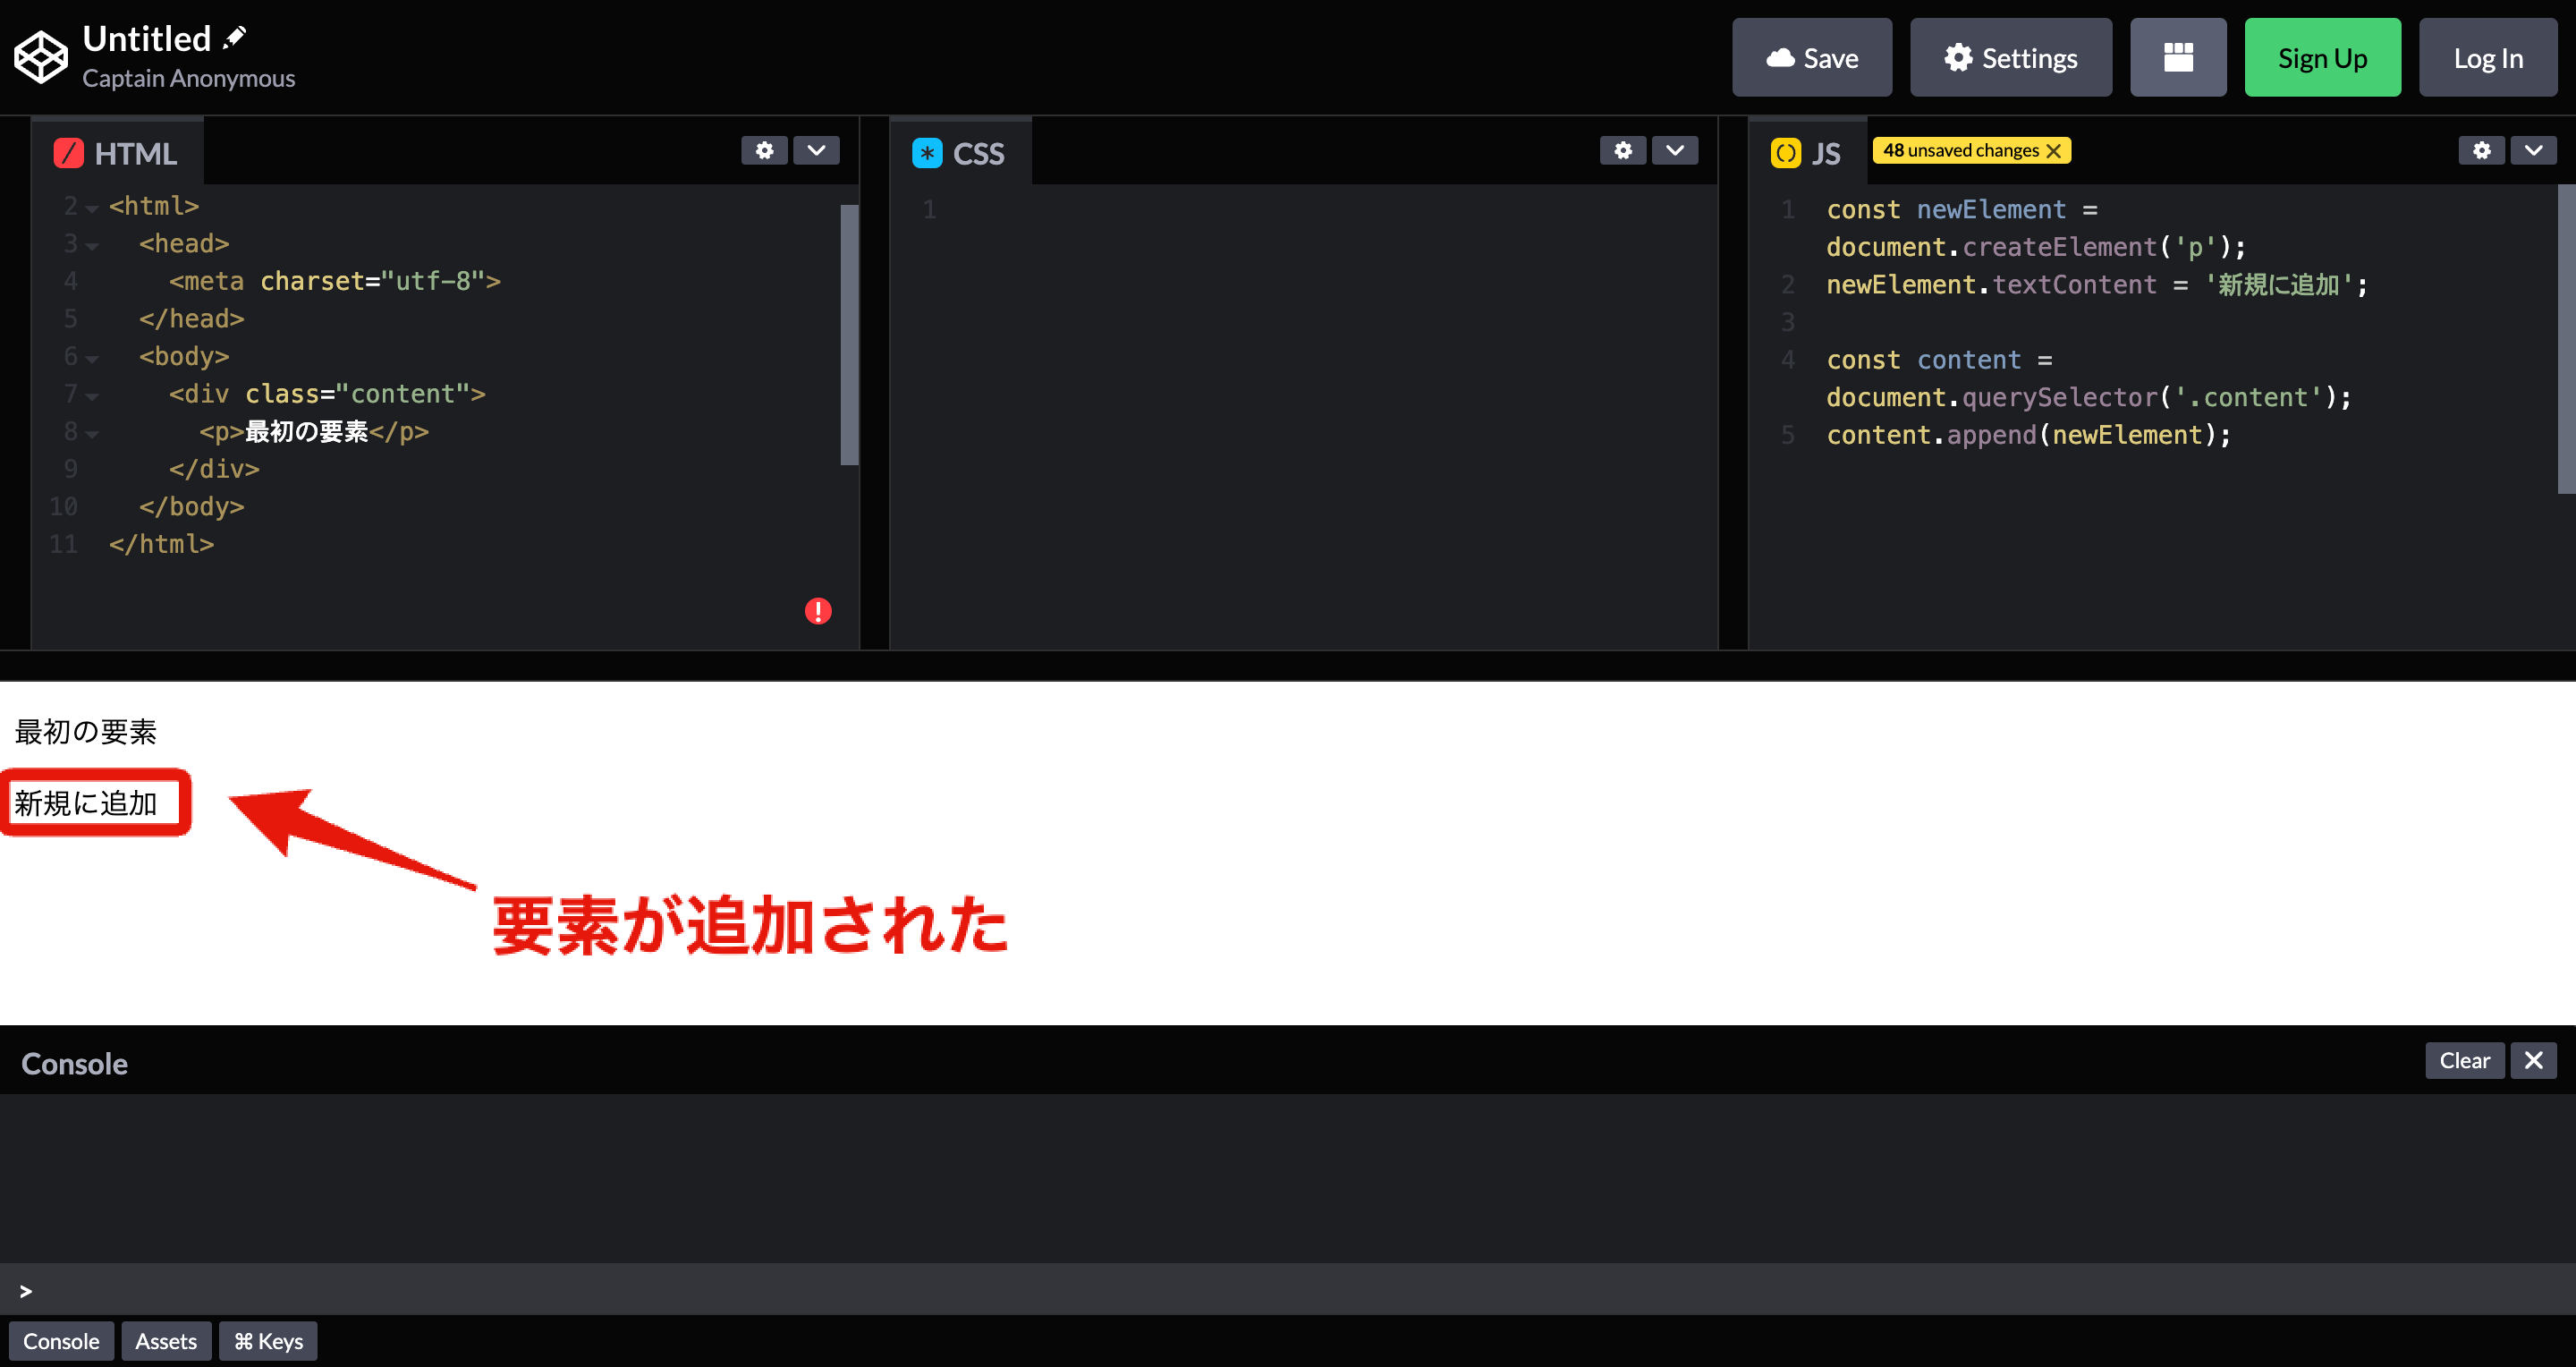The image size is (2576, 1367).
Task: Open the CSS editor settings gear
Action: pos(1623,150)
